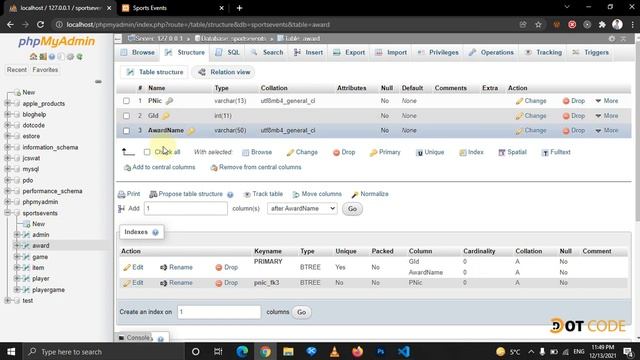The width and height of the screenshot is (640, 360).
Task: Open More menu for PNic column
Action: [x=607, y=101]
